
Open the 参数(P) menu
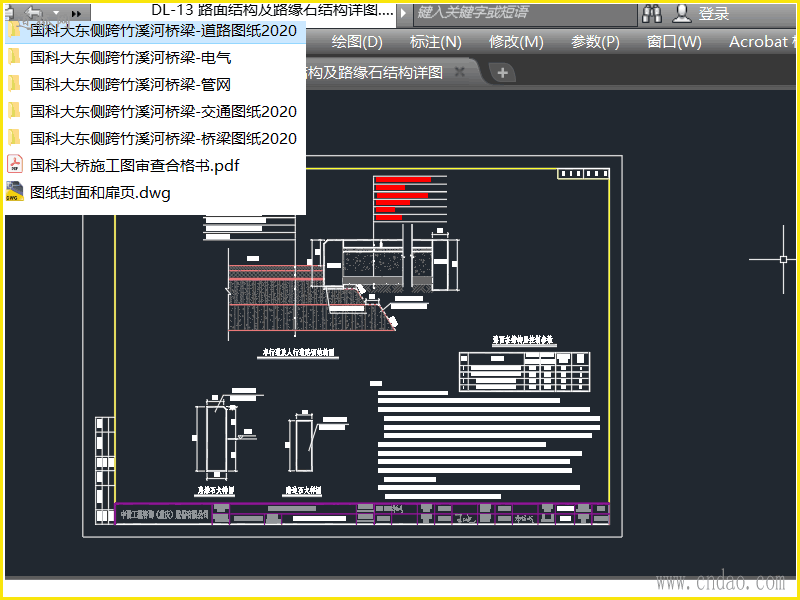tap(595, 42)
